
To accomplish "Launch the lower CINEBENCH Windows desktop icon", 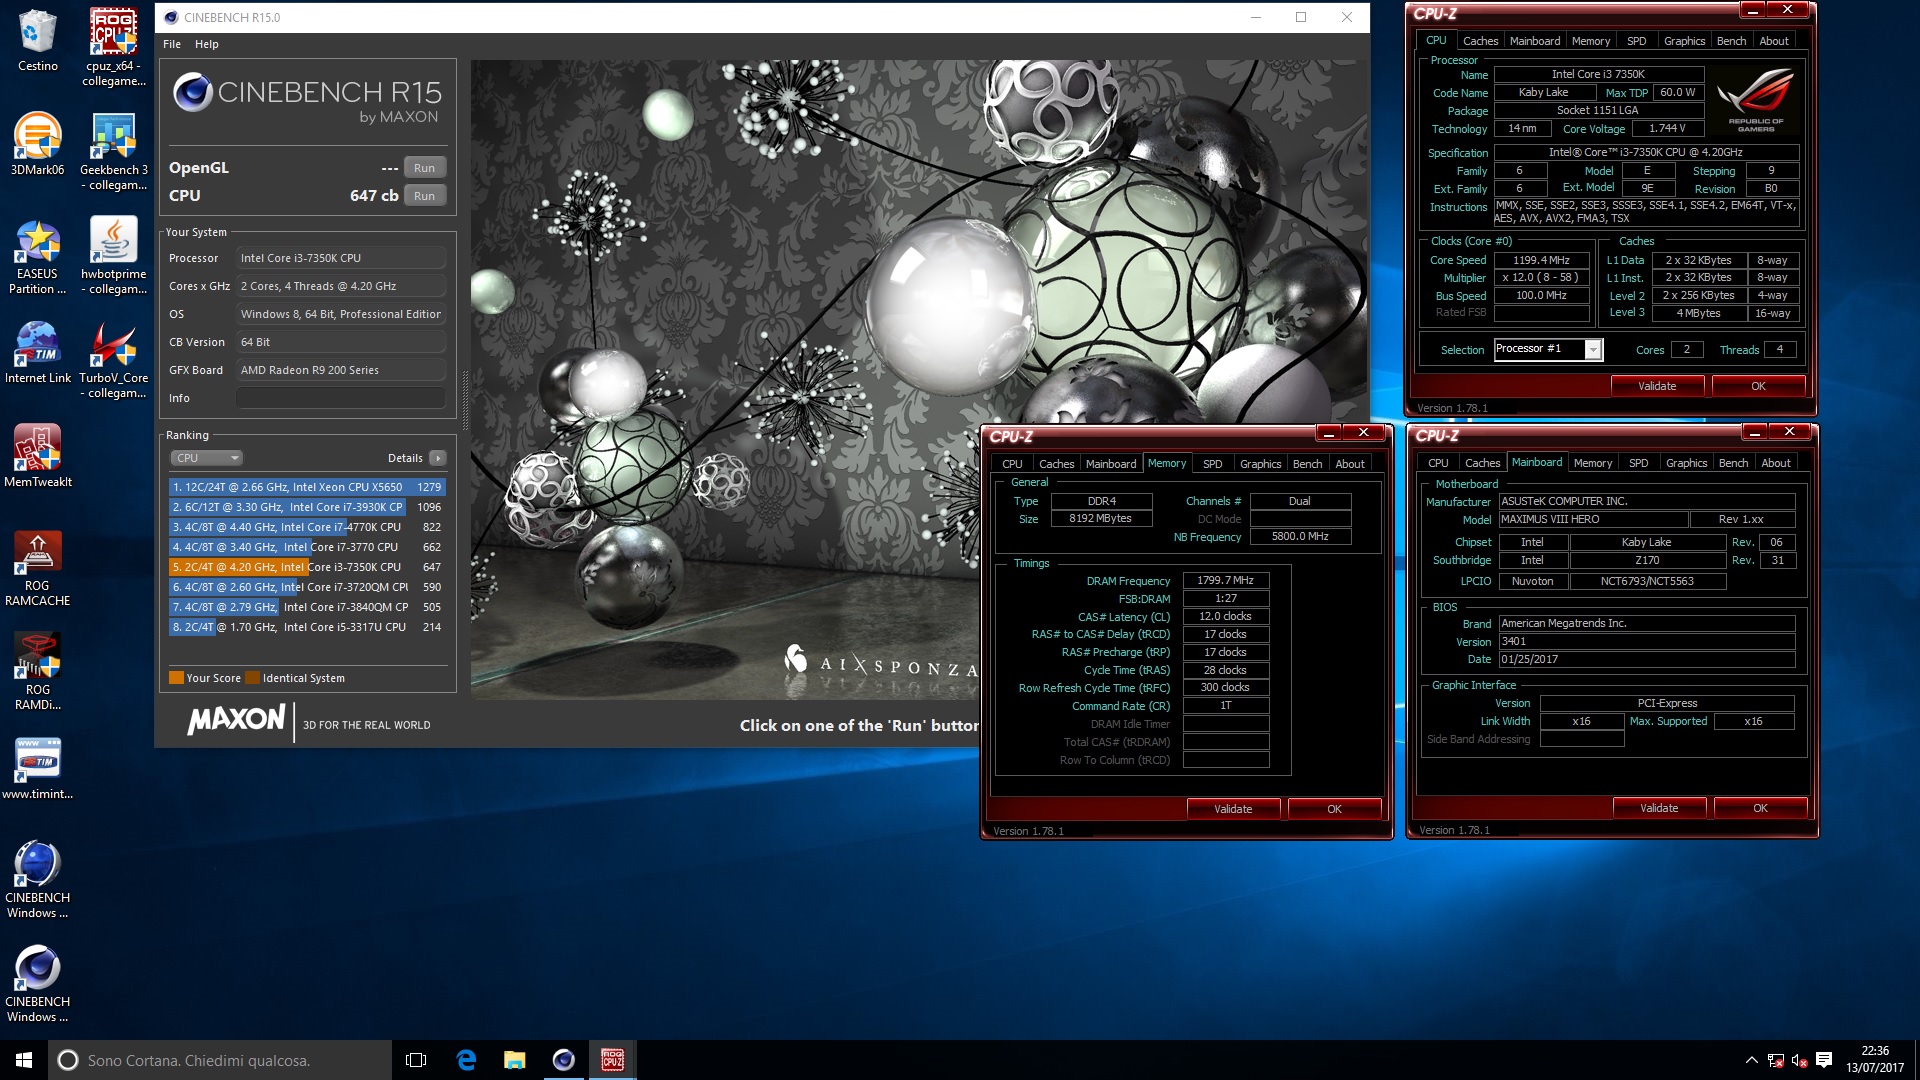I will tap(37, 984).
